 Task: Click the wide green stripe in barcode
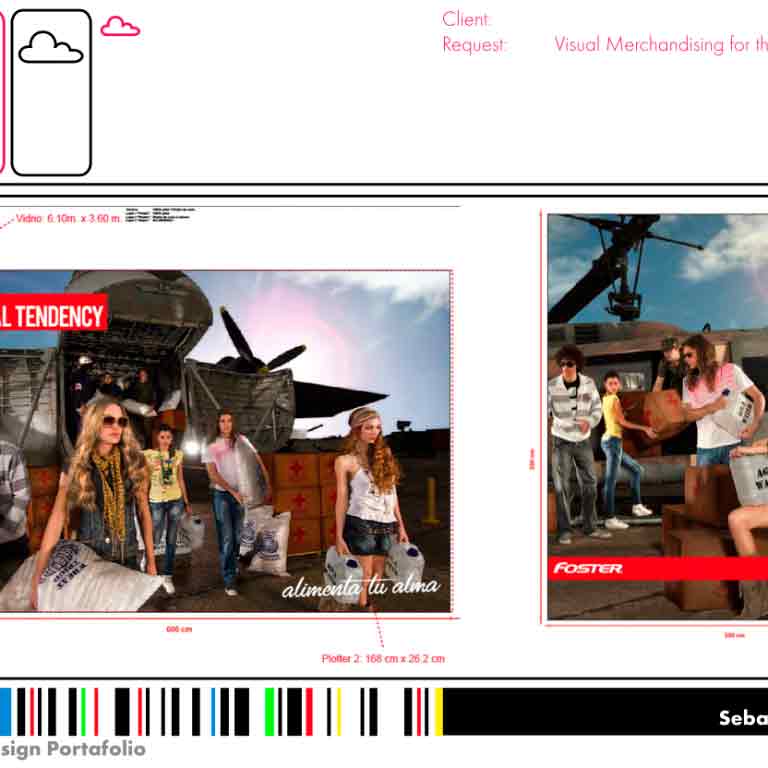coord(269,711)
